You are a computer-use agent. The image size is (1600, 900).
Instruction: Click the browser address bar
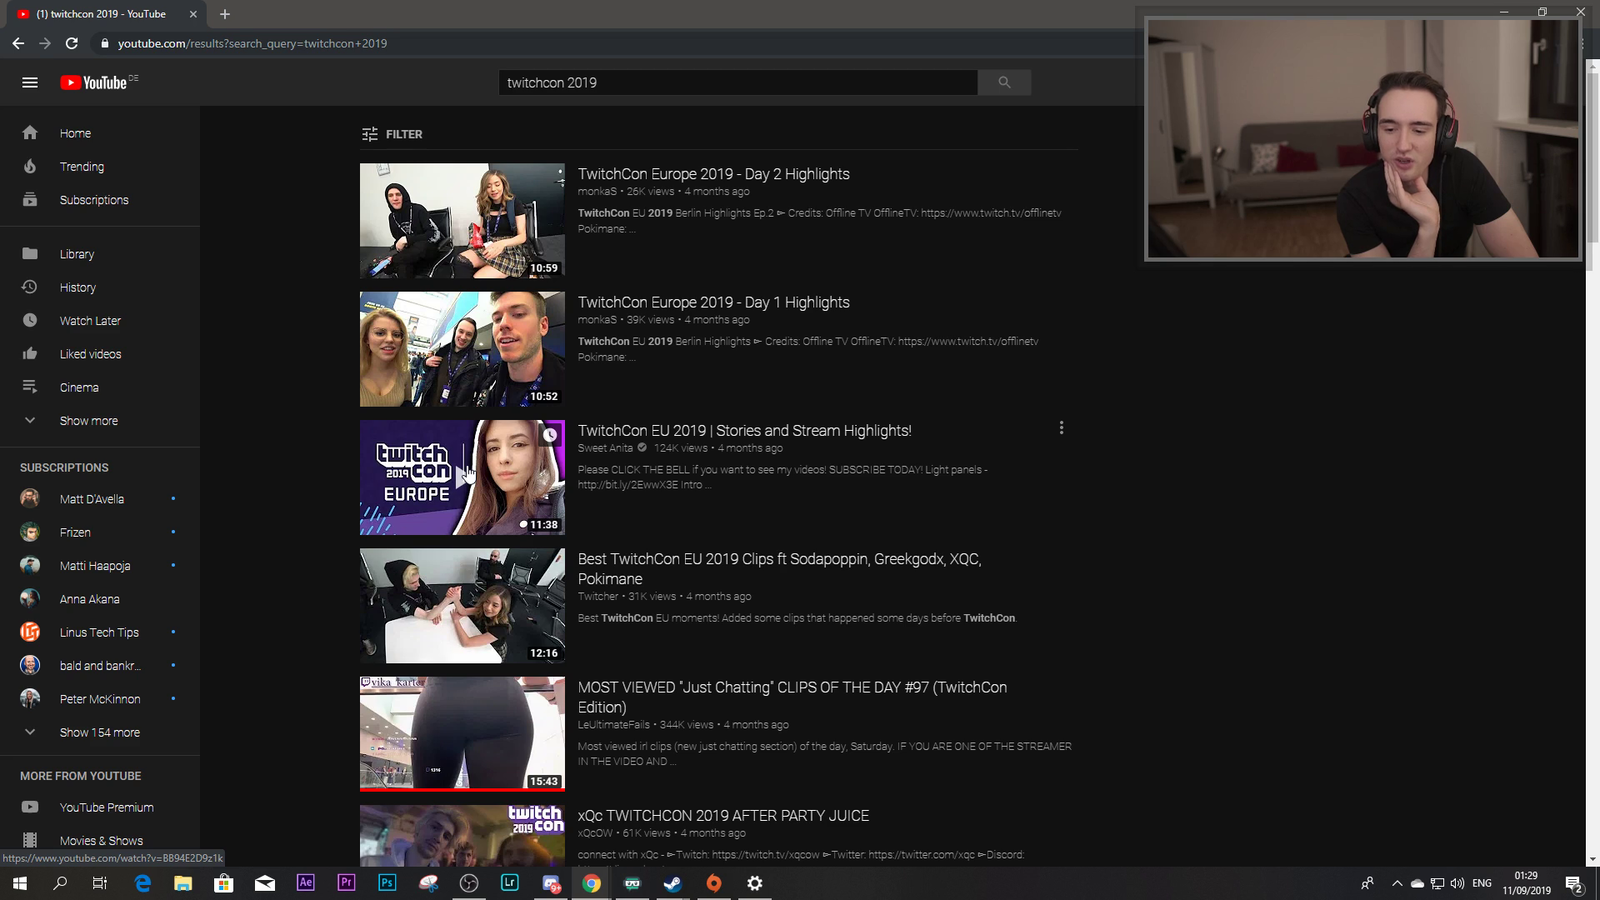(620, 43)
